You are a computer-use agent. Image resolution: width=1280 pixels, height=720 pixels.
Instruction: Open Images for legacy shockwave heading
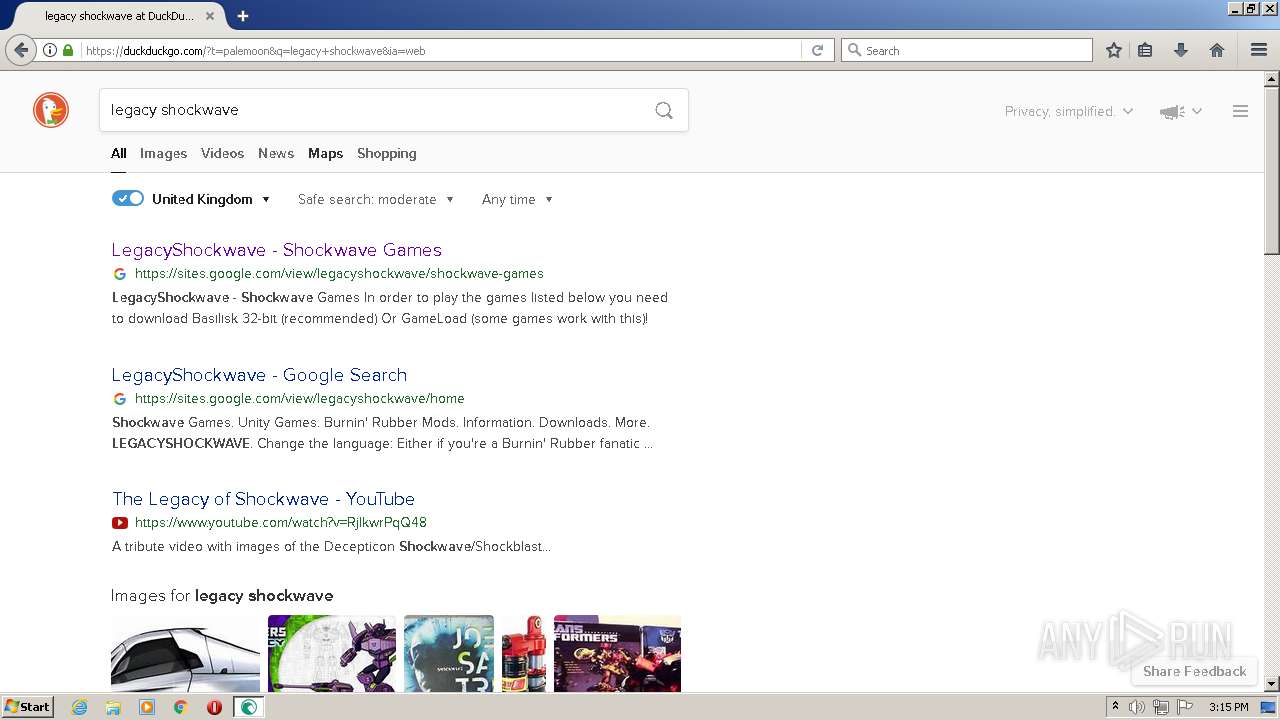[x=222, y=596]
